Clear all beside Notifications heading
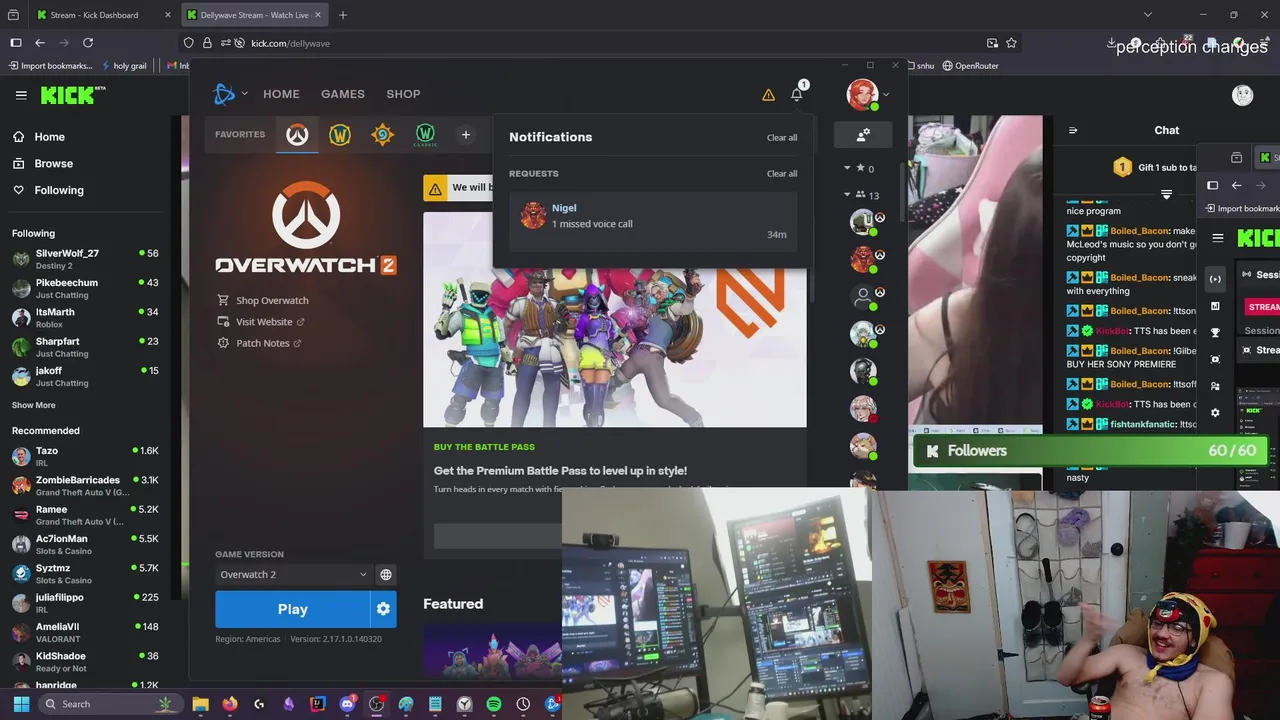 click(x=782, y=138)
